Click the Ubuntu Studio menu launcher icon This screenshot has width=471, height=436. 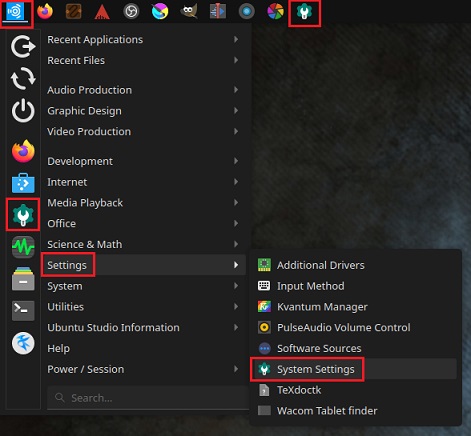tap(15, 12)
